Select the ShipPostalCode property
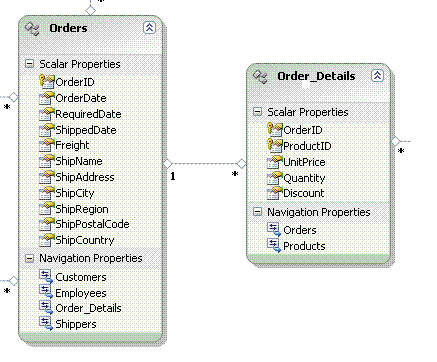 click(92, 224)
